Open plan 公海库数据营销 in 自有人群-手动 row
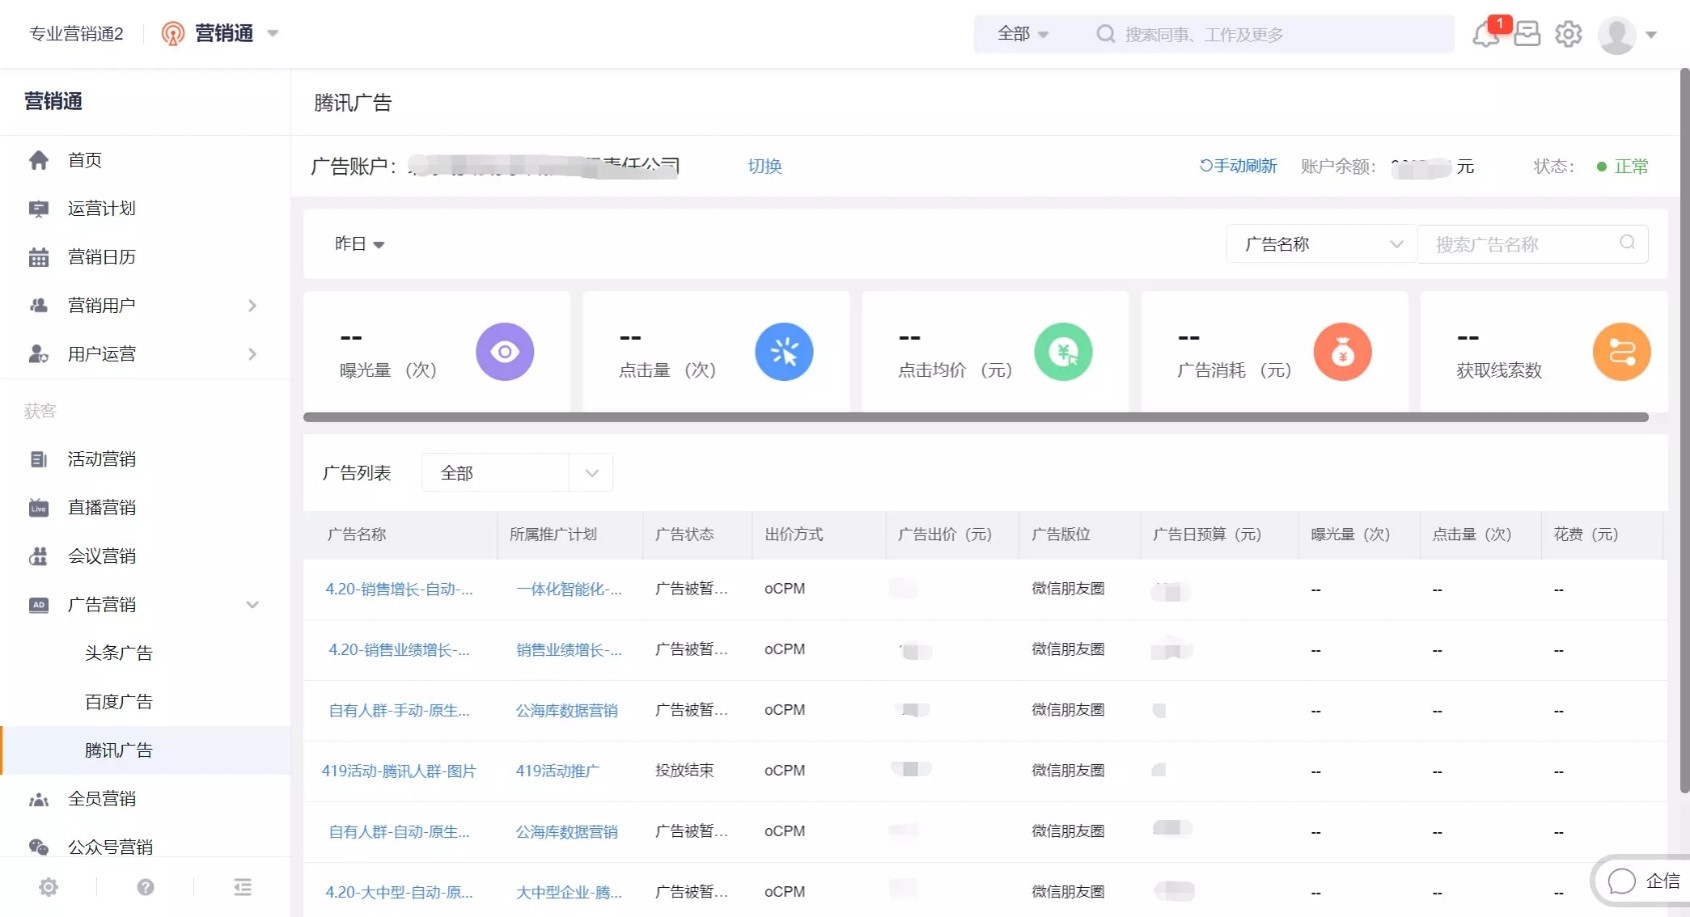 [x=567, y=711]
